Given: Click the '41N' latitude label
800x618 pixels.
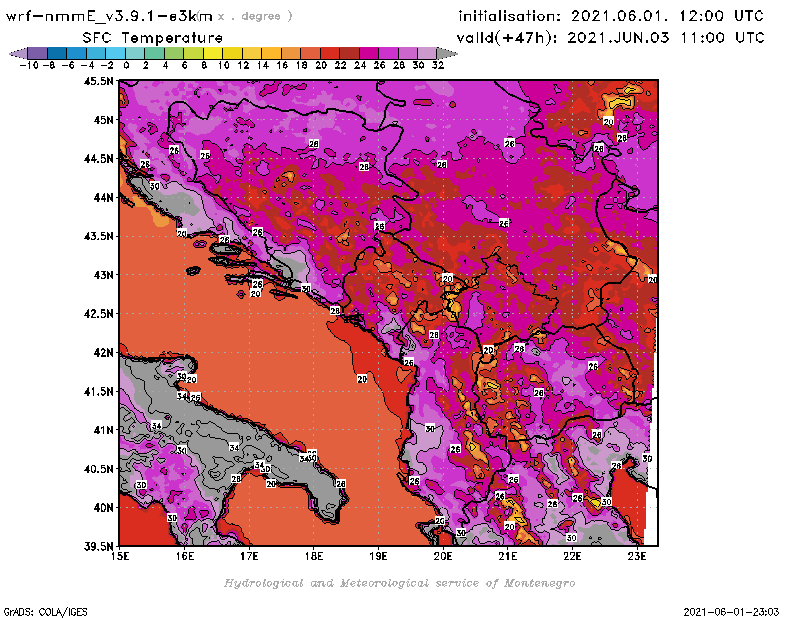Looking at the screenshot, I should 103,430.
